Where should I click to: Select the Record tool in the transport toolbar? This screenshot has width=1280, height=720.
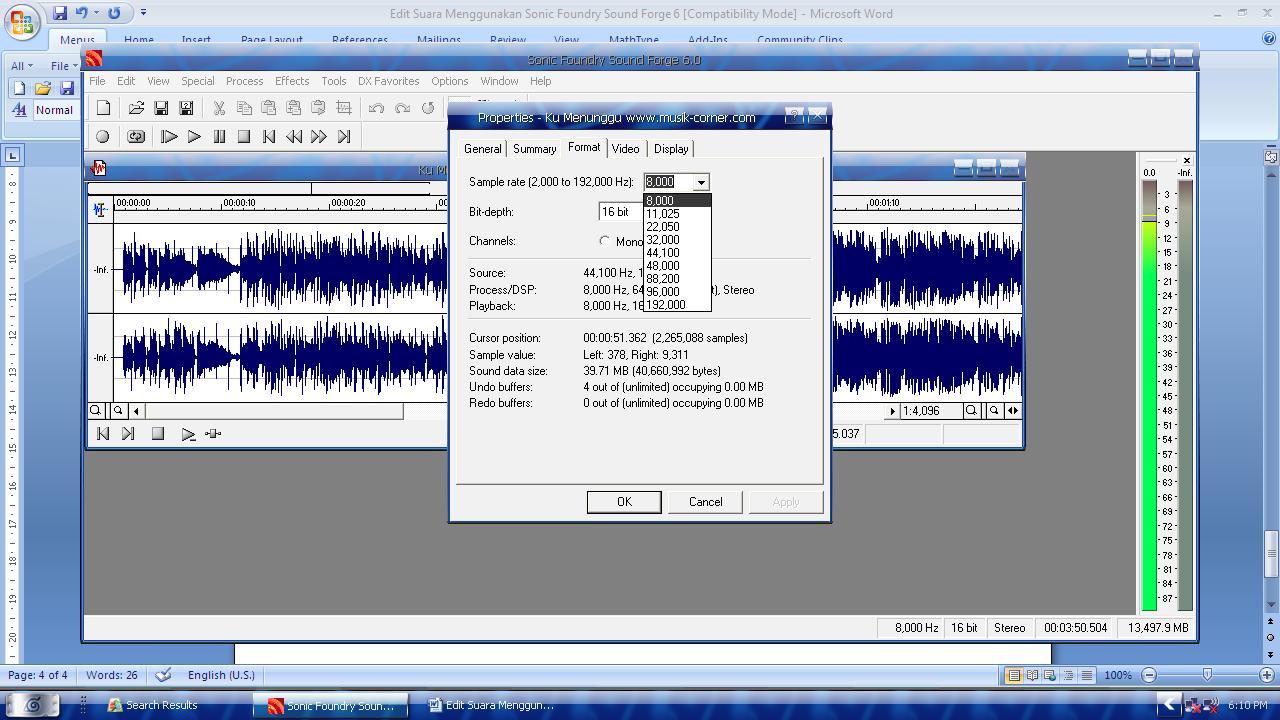pyautogui.click(x=103, y=137)
